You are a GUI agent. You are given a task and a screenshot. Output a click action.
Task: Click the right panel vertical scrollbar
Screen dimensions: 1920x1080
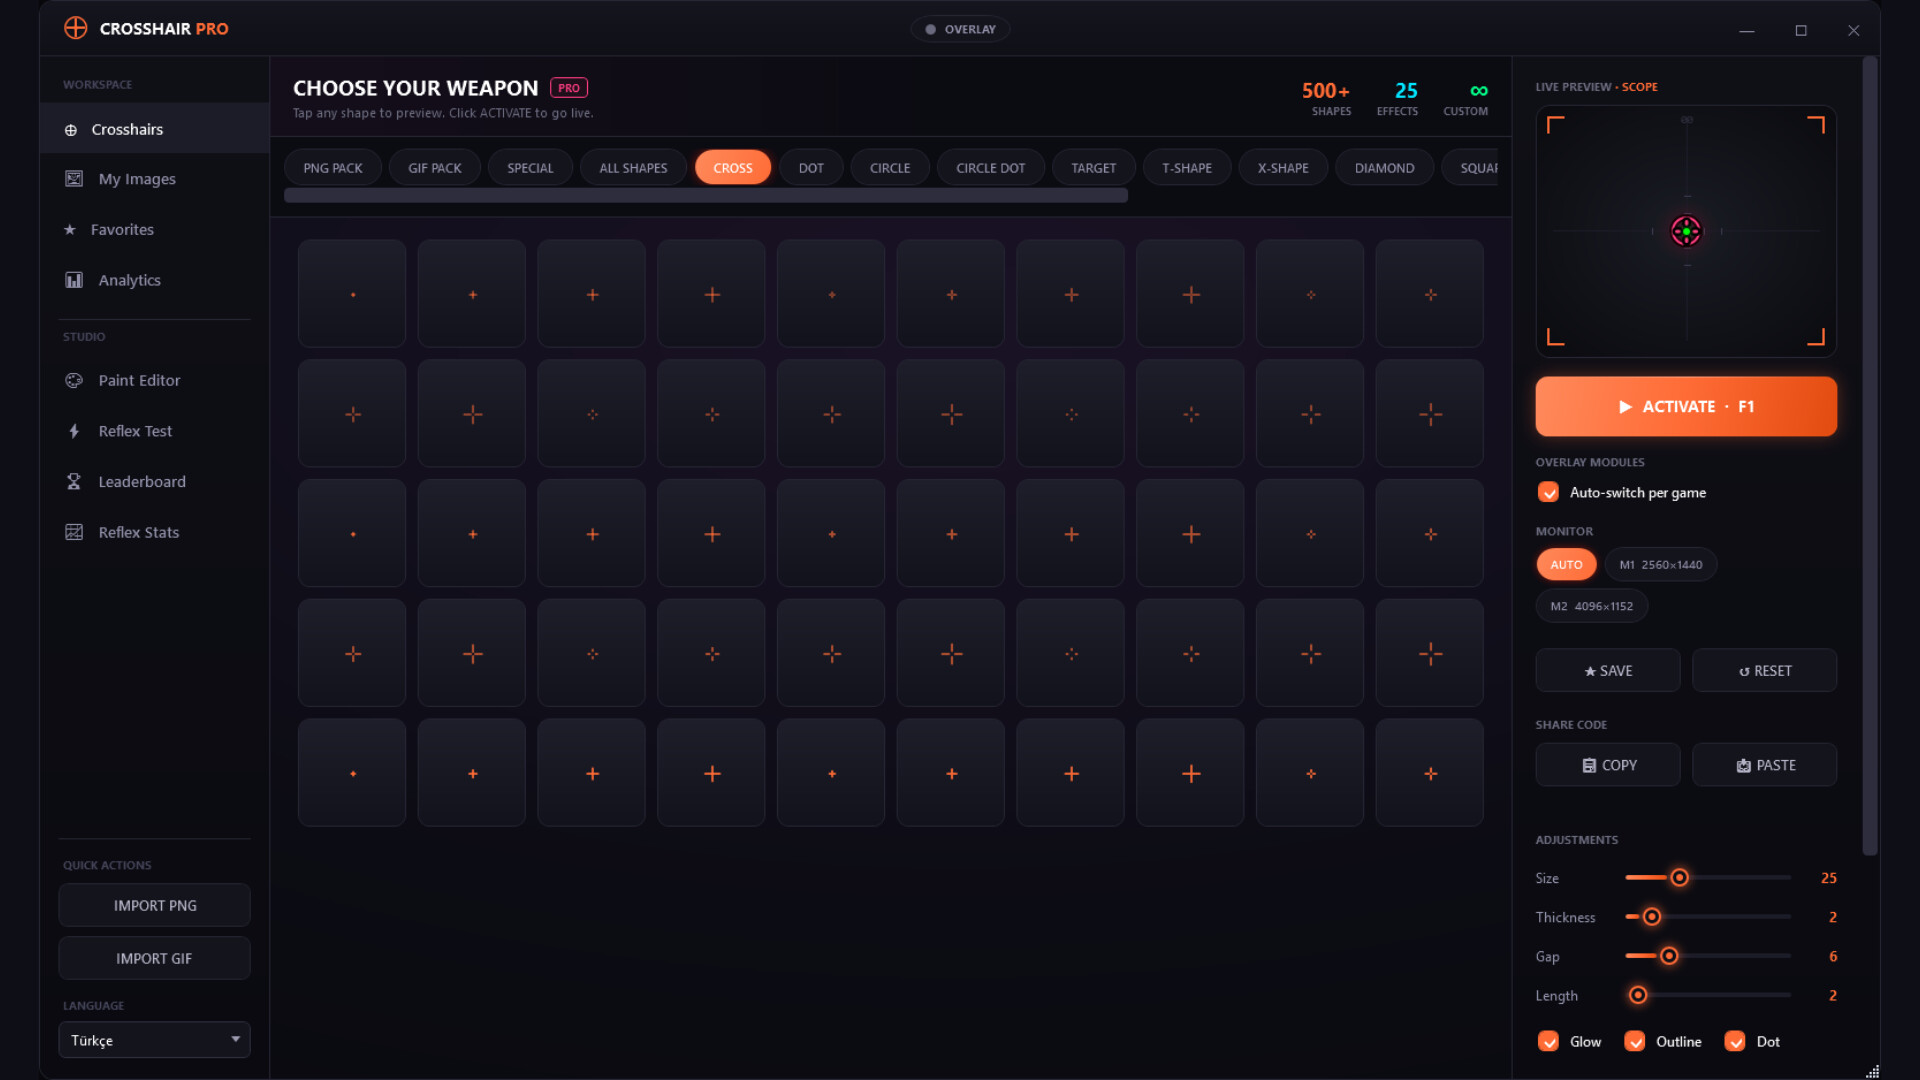tap(1870, 456)
